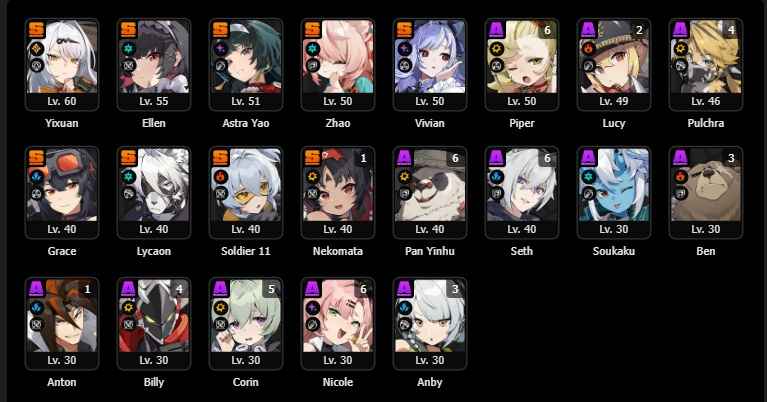767x402 pixels.
Task: Click the number 4 badge on Pulchra
Action: click(x=731, y=30)
